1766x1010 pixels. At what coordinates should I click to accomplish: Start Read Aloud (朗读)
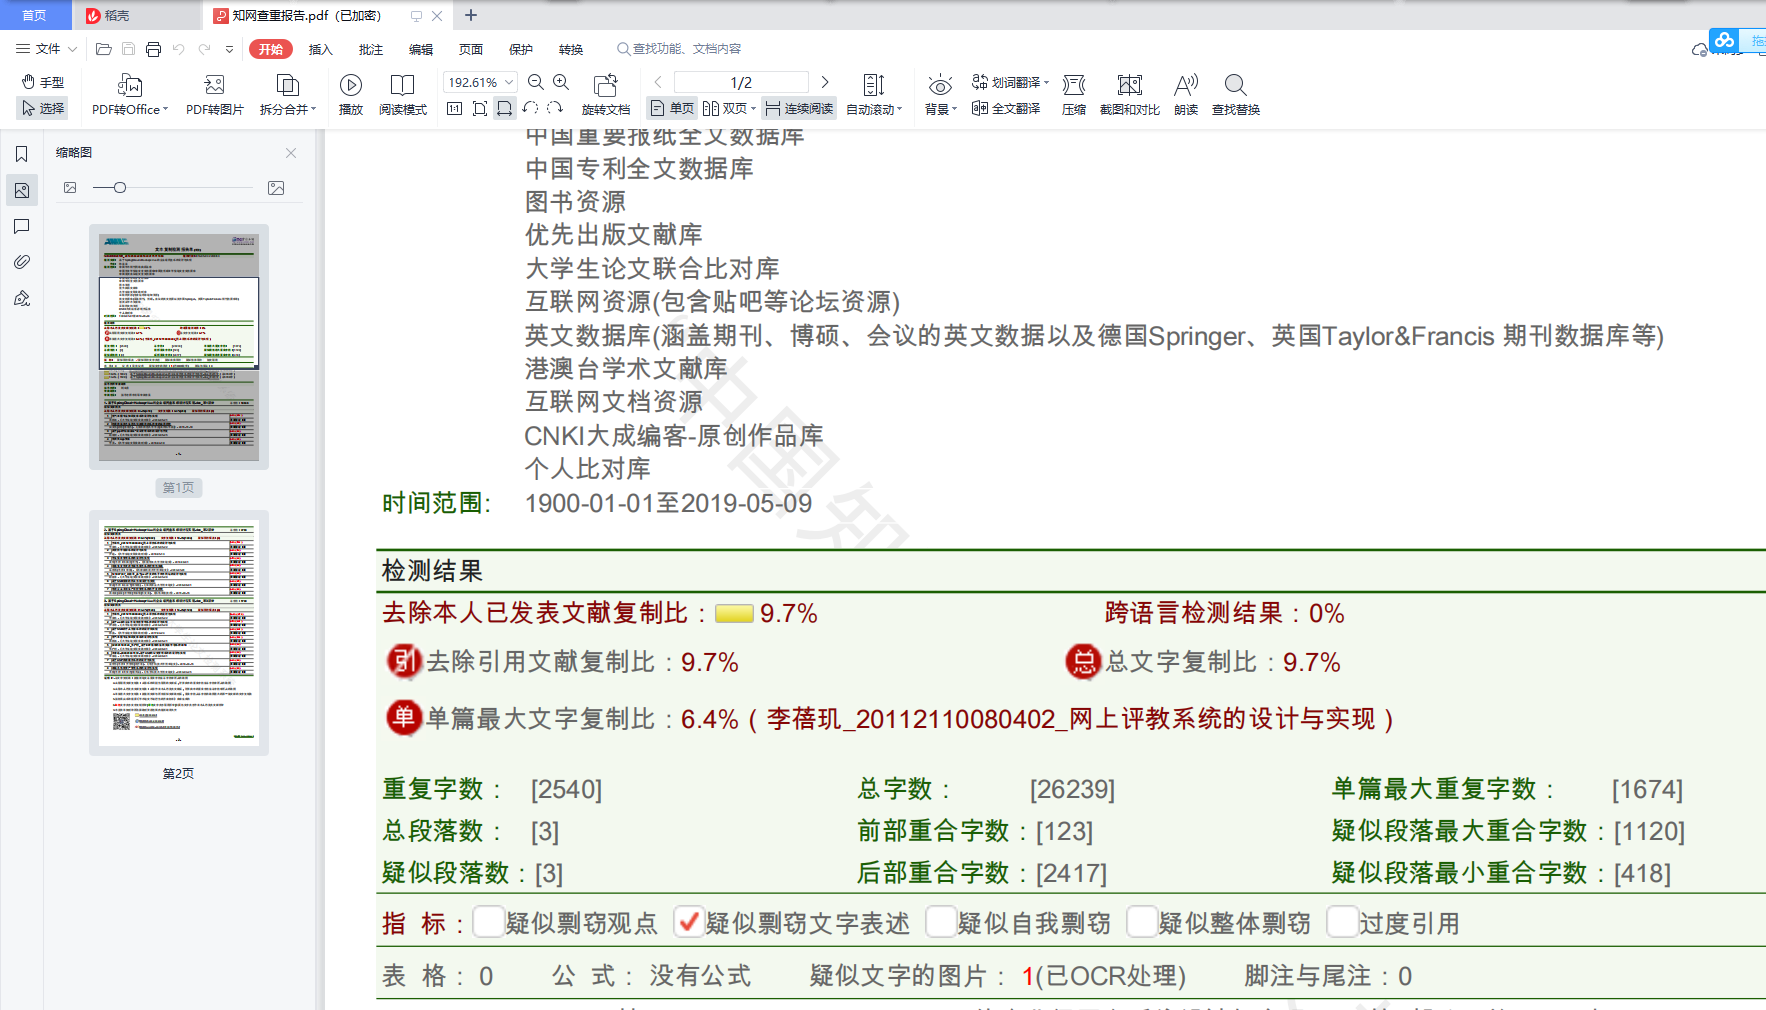1186,95
